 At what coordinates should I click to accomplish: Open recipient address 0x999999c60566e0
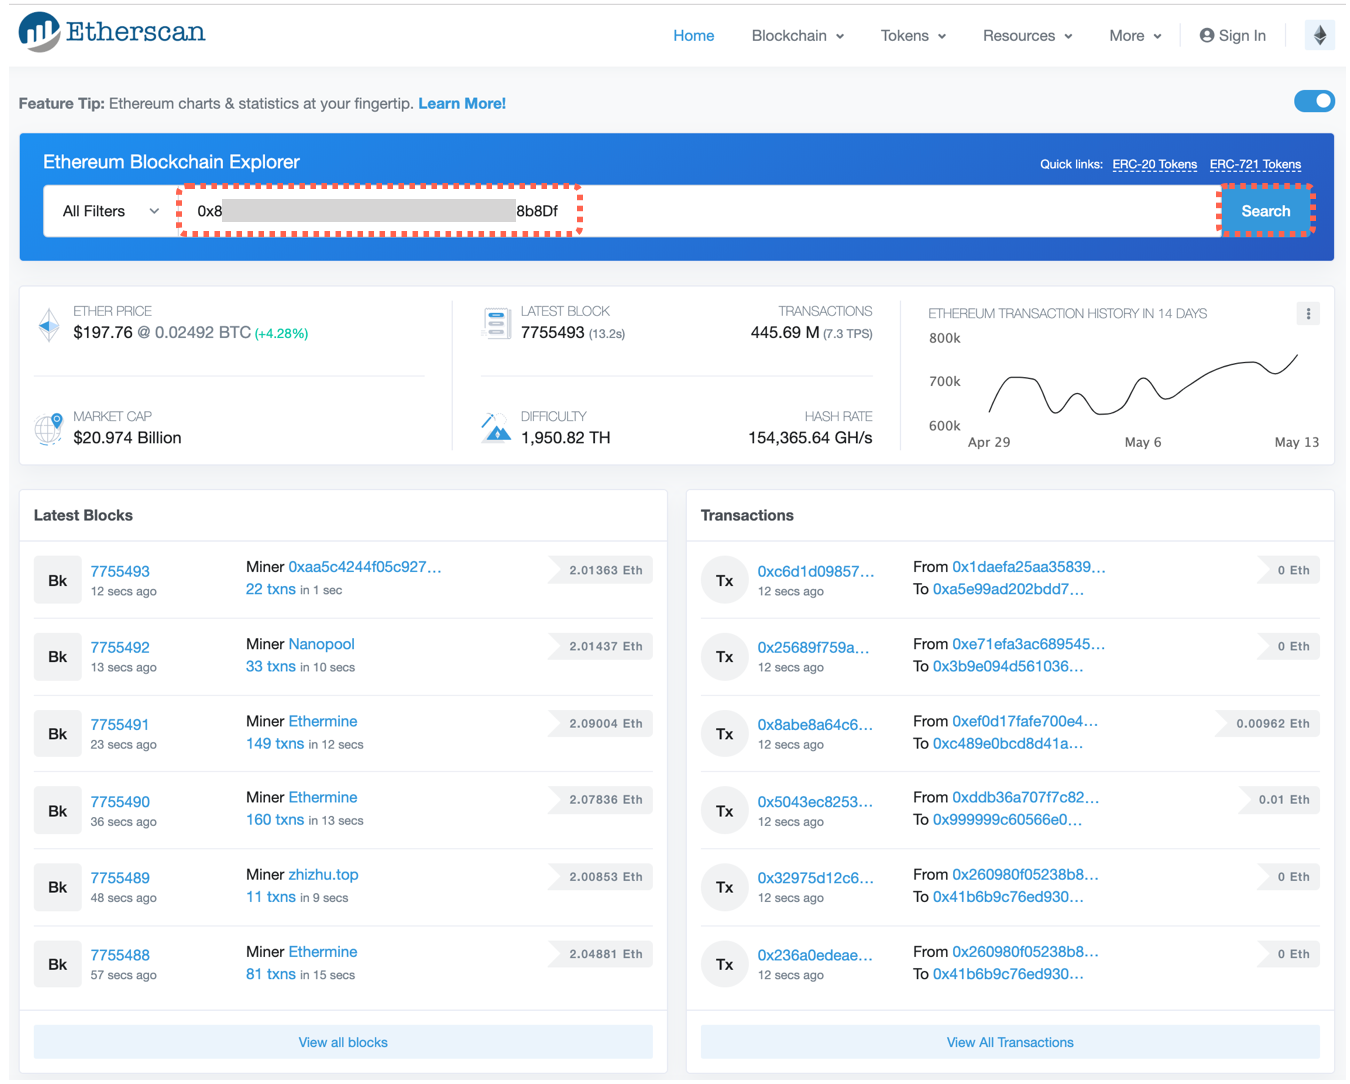[x=1007, y=820]
